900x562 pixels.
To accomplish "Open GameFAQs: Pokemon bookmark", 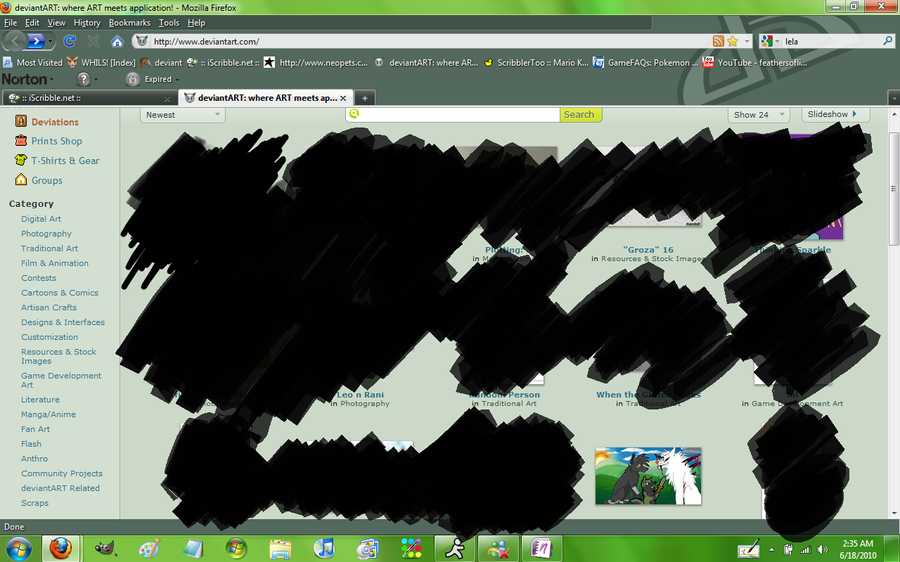I will 646,63.
